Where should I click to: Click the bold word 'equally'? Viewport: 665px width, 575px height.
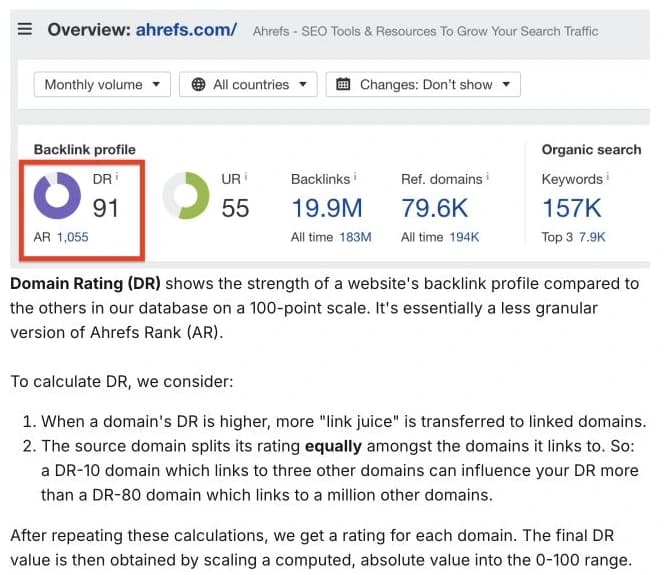333,447
